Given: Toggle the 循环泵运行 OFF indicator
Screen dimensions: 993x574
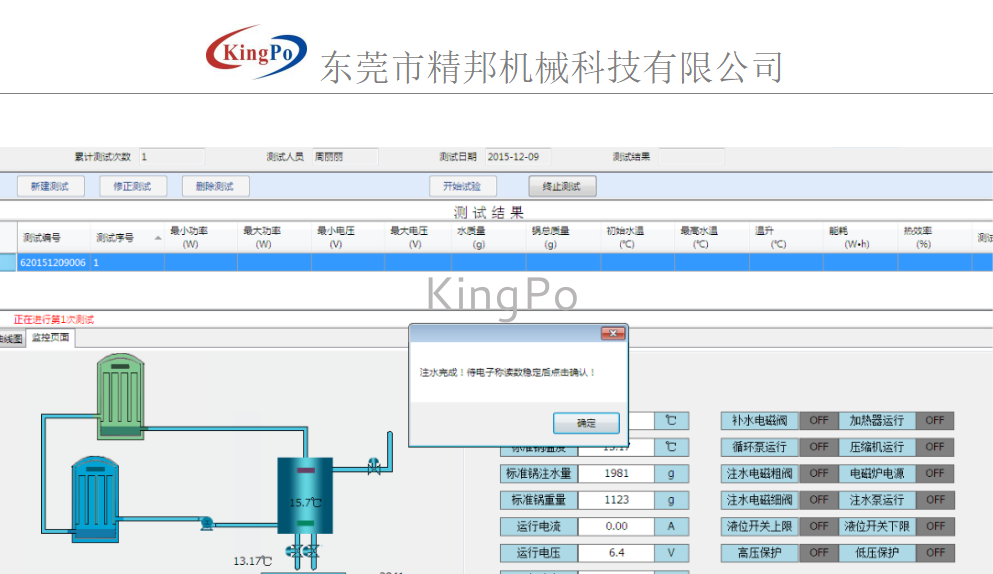Looking at the screenshot, I should click(x=818, y=447).
